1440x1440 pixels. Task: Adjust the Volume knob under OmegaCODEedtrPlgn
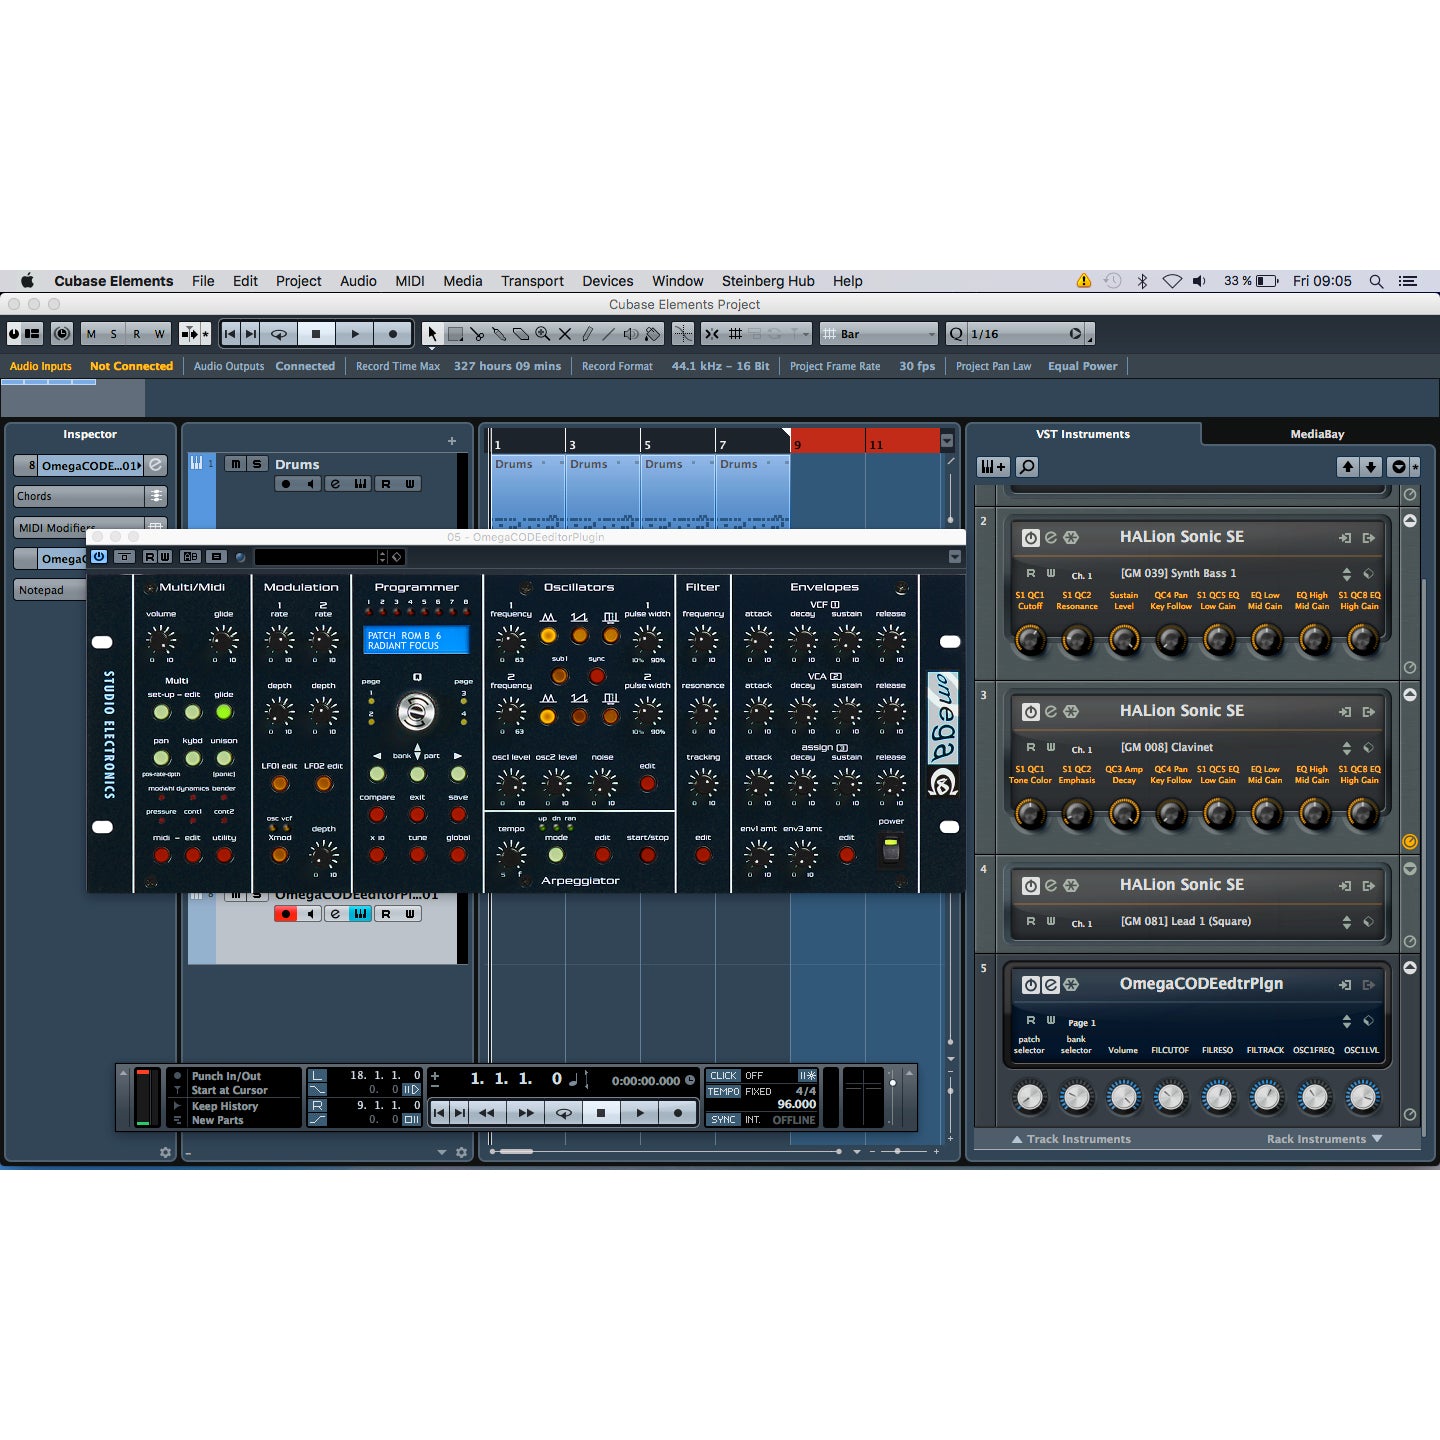(1123, 1097)
